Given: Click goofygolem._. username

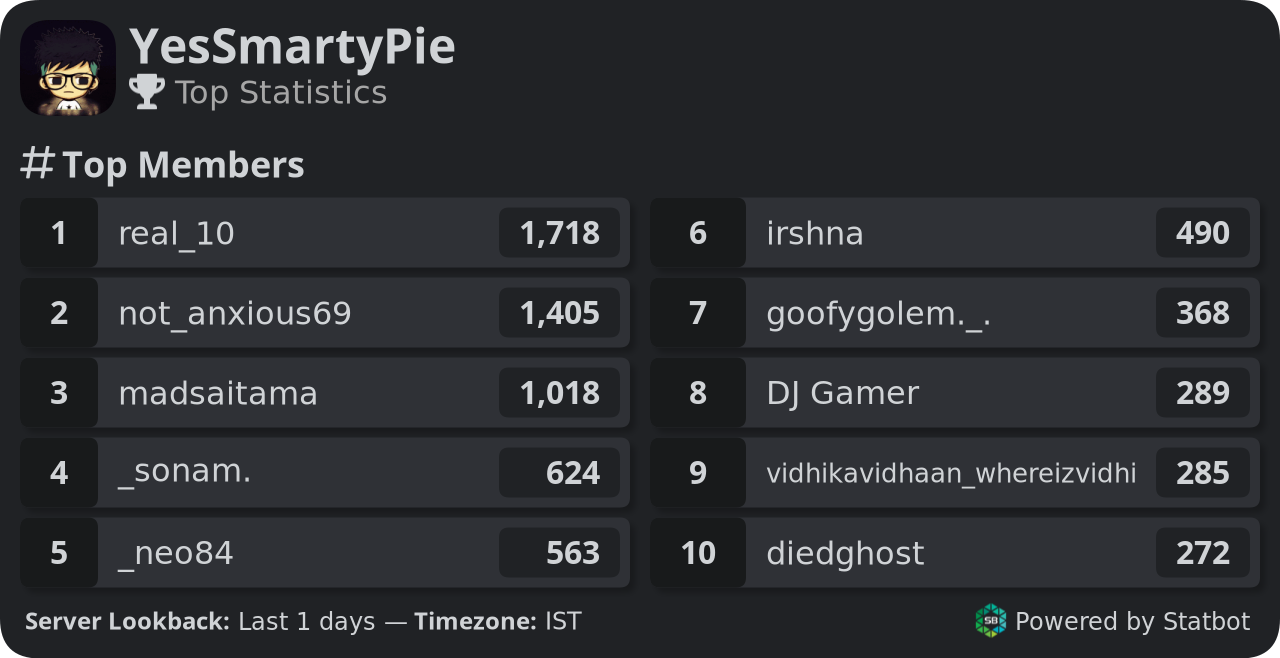Looking at the screenshot, I should pos(879,314).
